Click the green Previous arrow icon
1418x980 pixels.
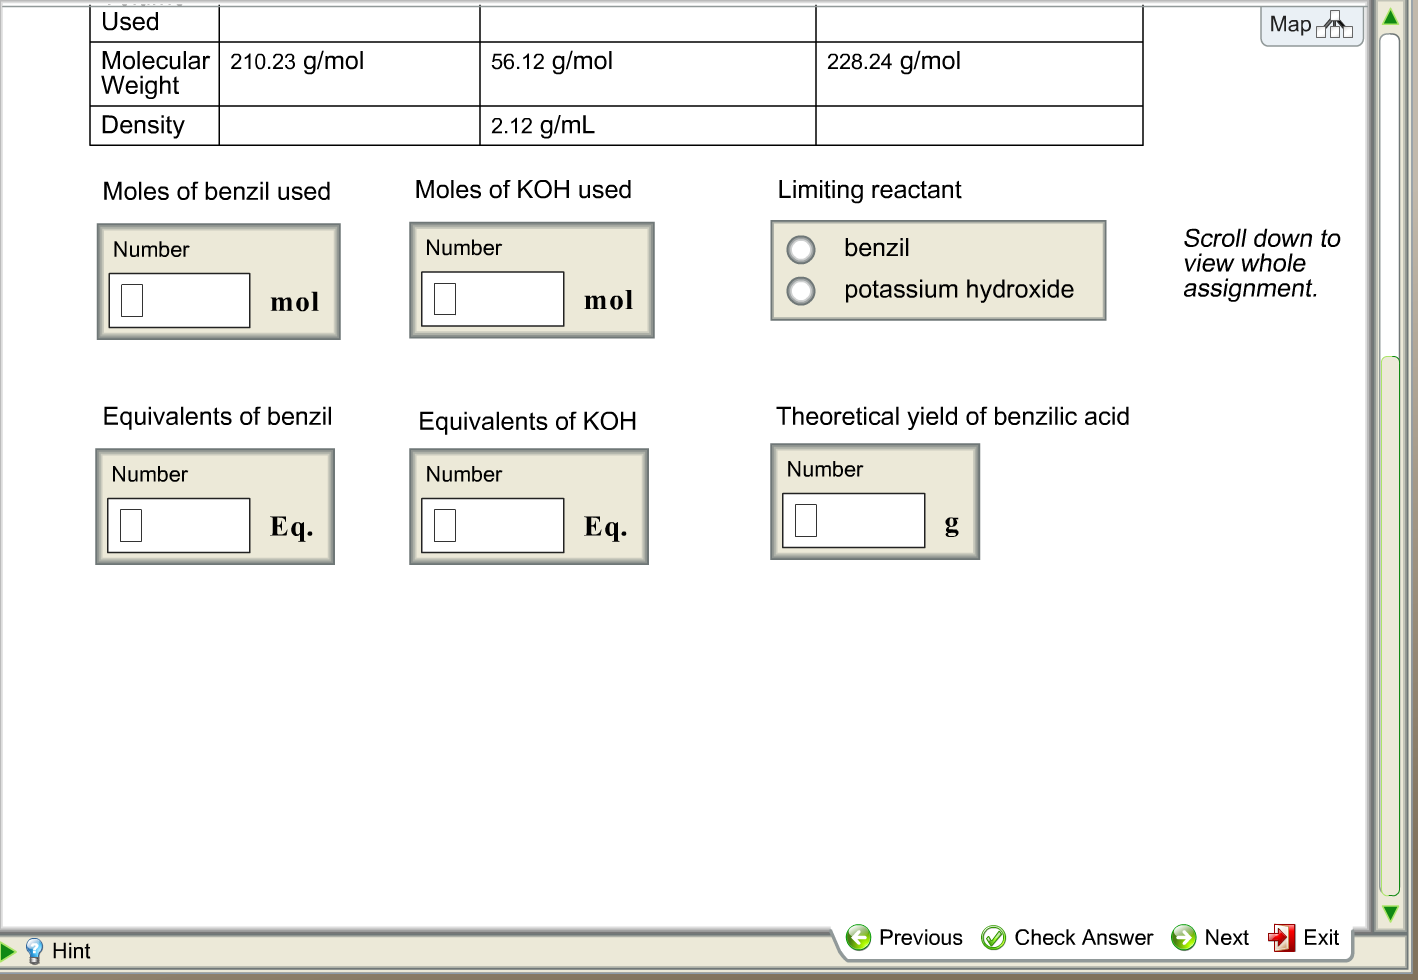pyautogui.click(x=859, y=937)
